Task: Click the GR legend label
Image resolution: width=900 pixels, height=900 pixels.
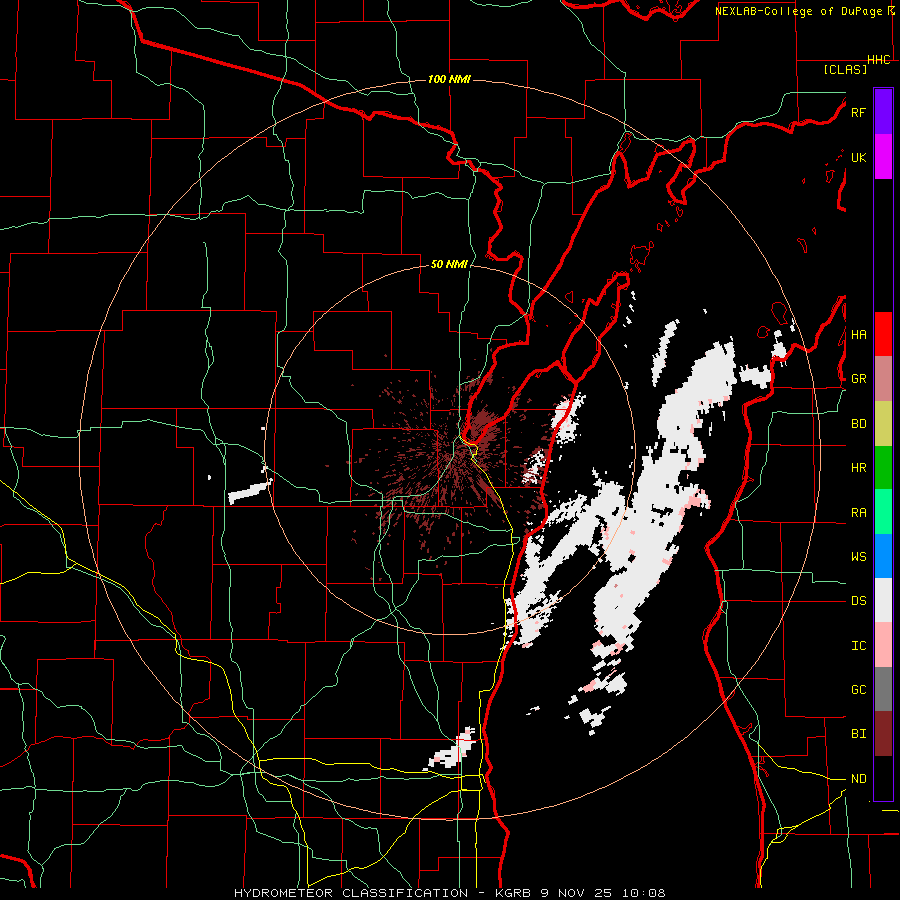Action: [x=858, y=379]
